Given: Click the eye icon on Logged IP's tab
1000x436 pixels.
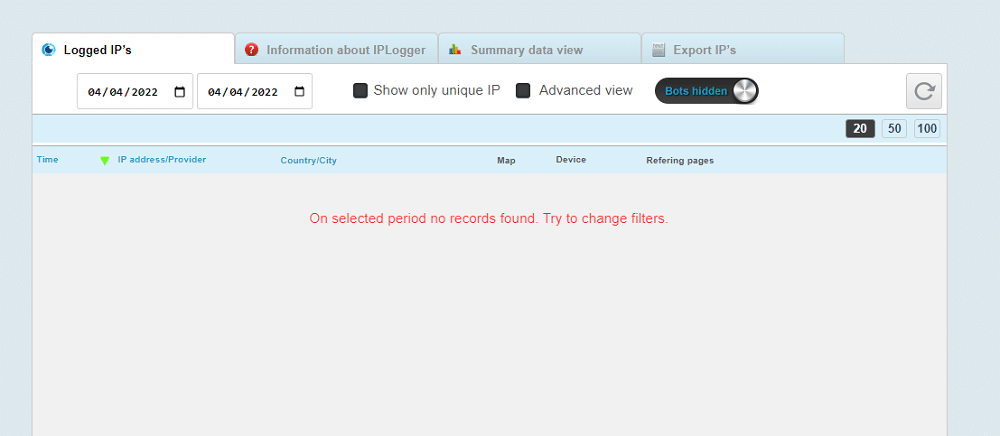Looking at the screenshot, I should coord(48,50).
